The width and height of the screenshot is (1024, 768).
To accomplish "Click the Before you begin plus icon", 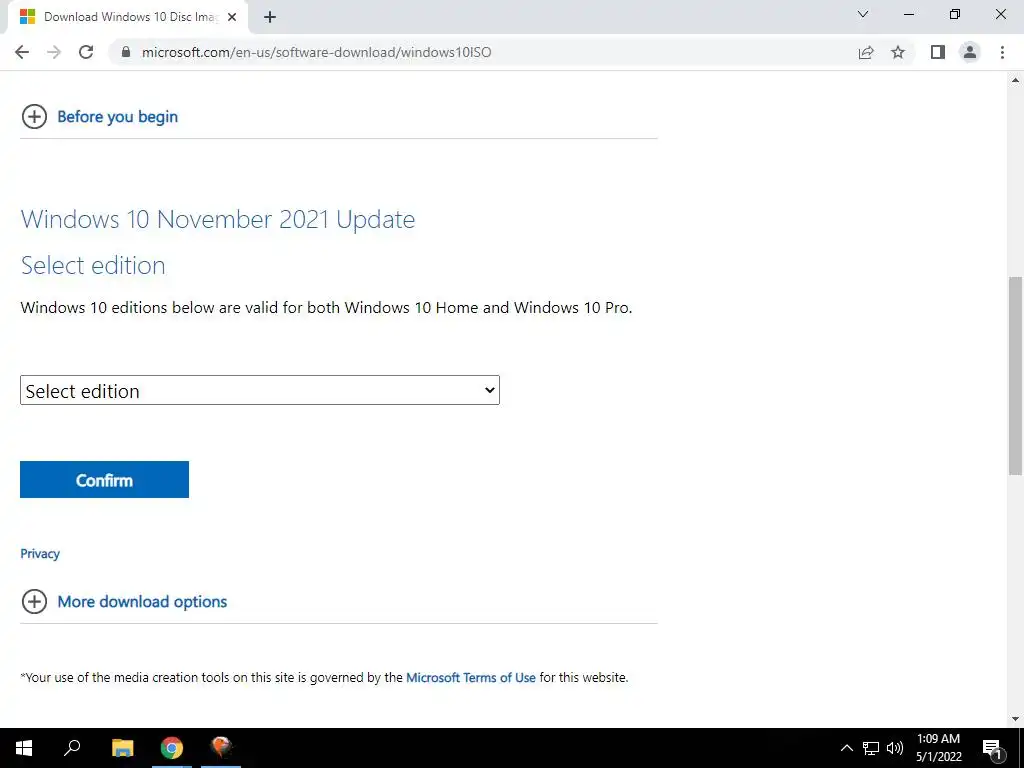I will point(34,117).
